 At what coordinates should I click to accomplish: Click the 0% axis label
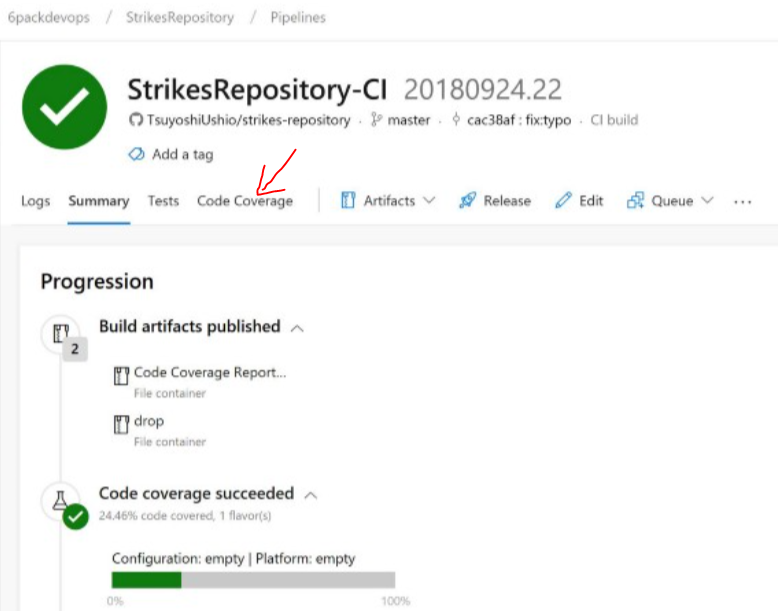(115, 601)
